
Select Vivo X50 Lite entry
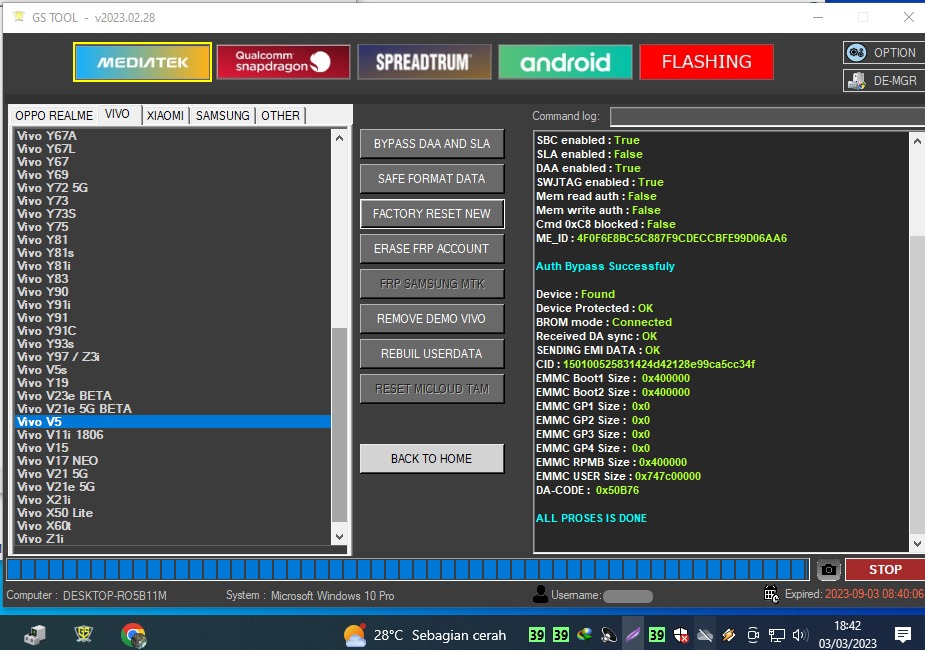click(x=172, y=513)
